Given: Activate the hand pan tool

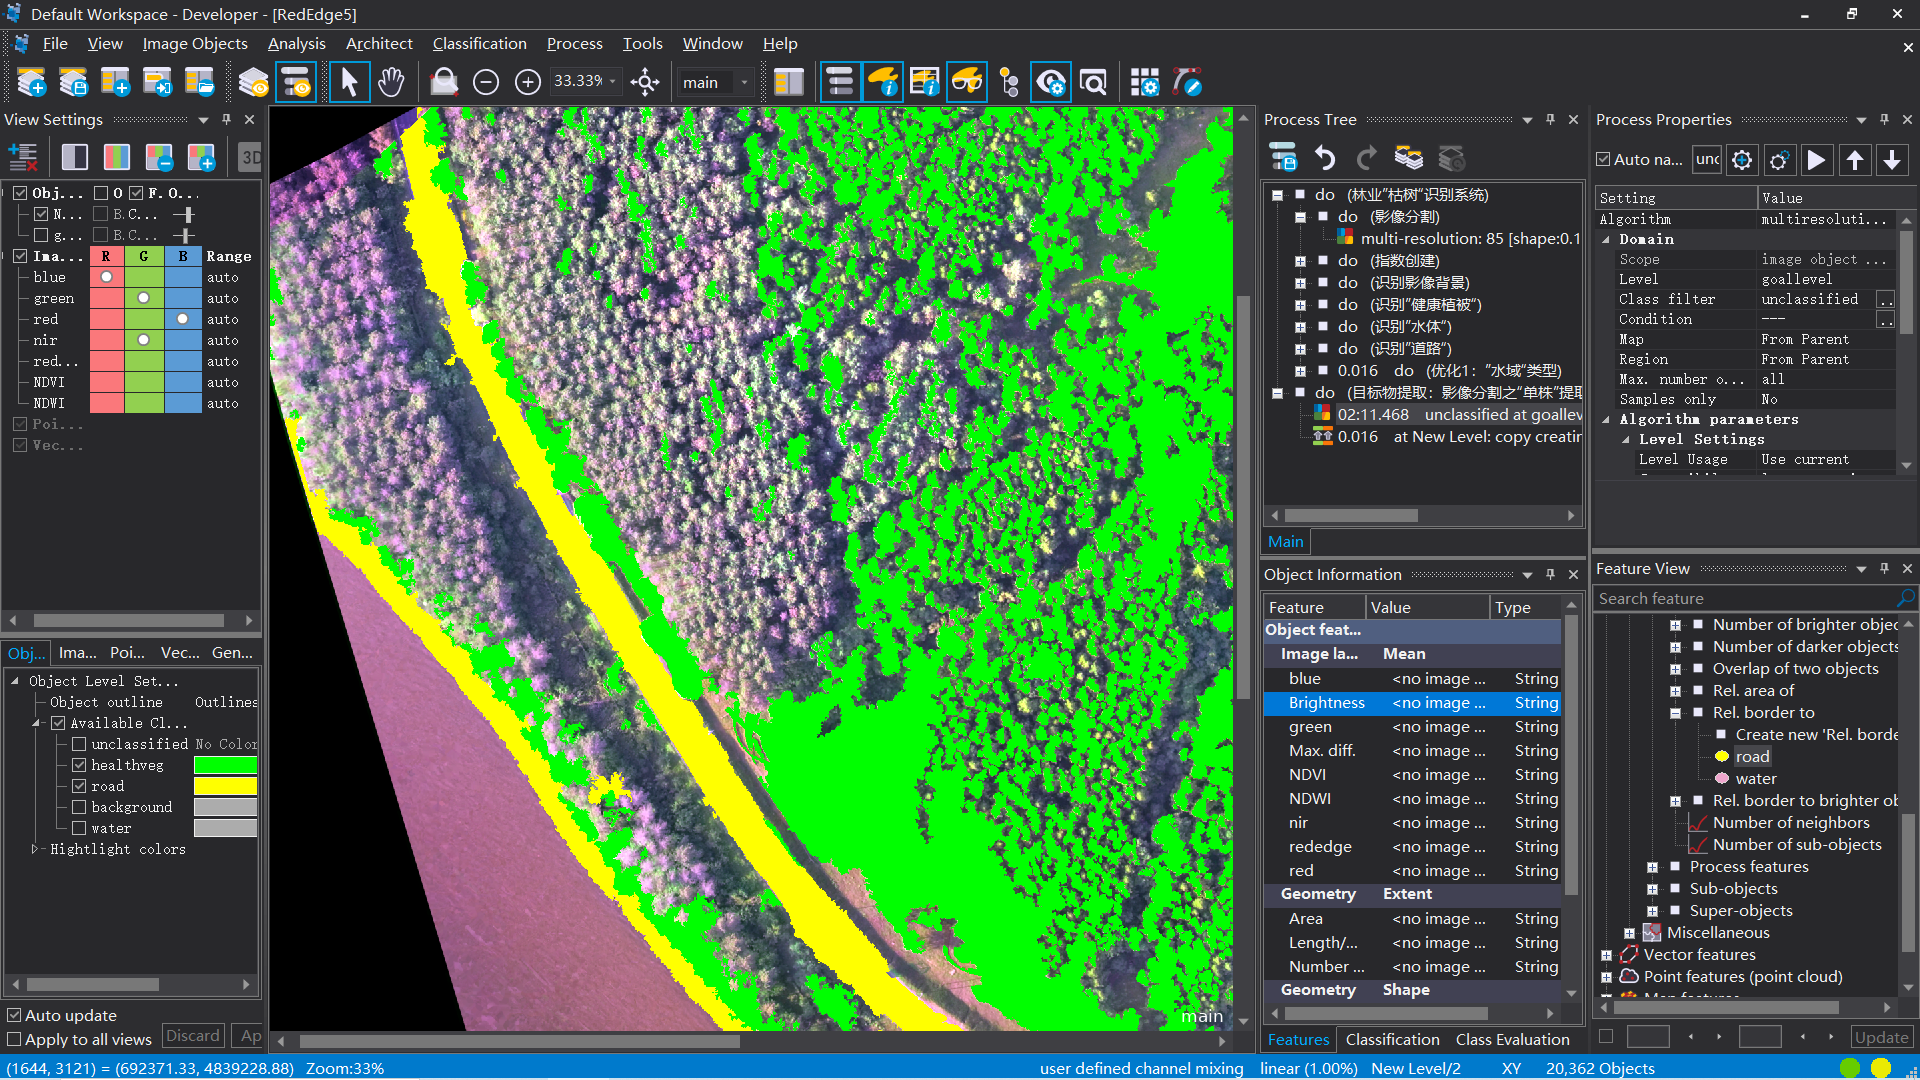Looking at the screenshot, I should click(391, 82).
